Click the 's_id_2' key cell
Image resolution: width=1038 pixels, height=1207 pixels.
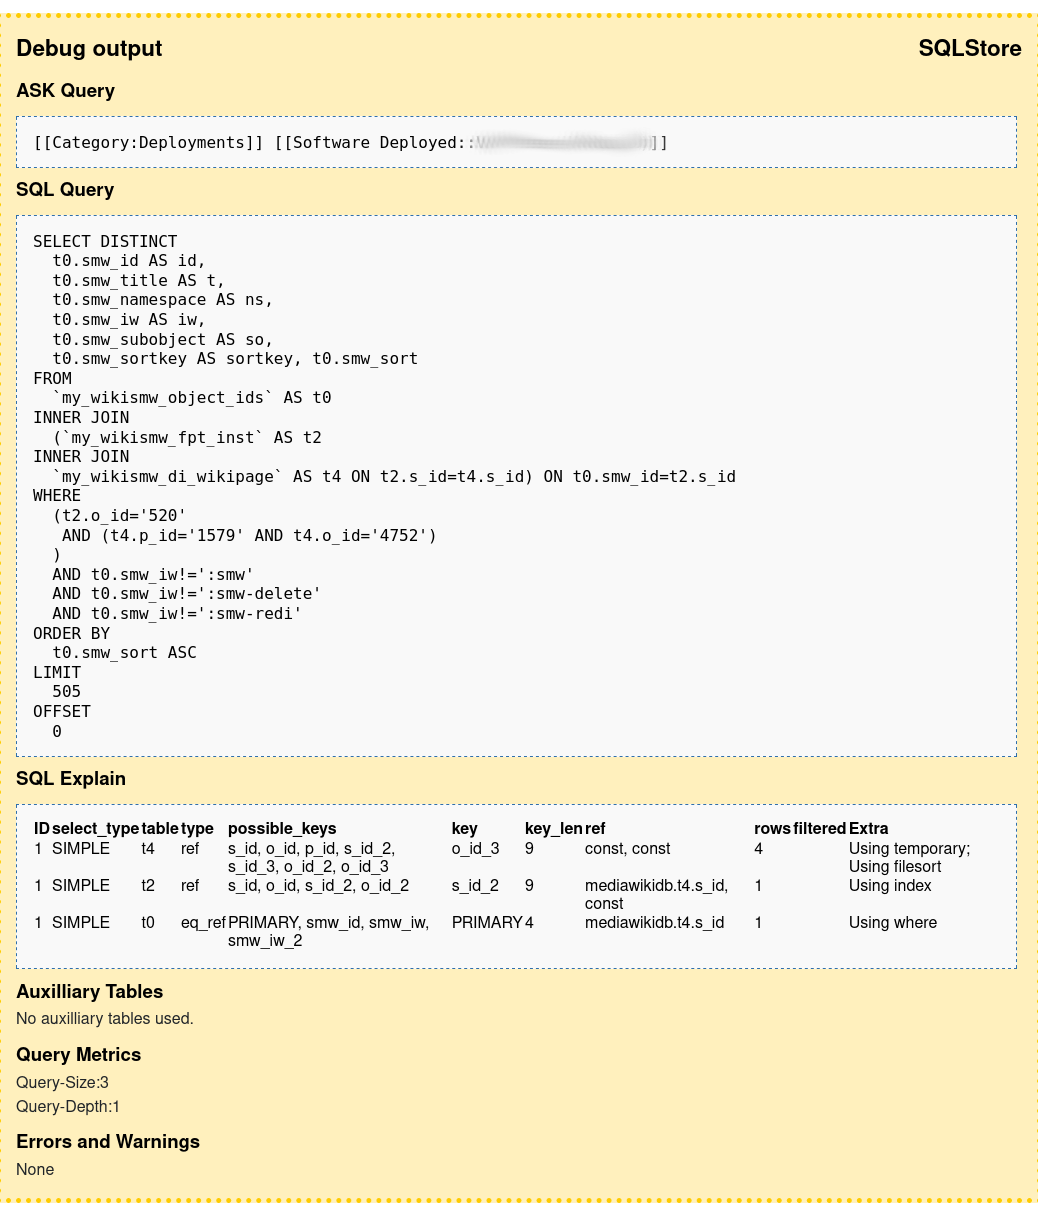coord(475,886)
